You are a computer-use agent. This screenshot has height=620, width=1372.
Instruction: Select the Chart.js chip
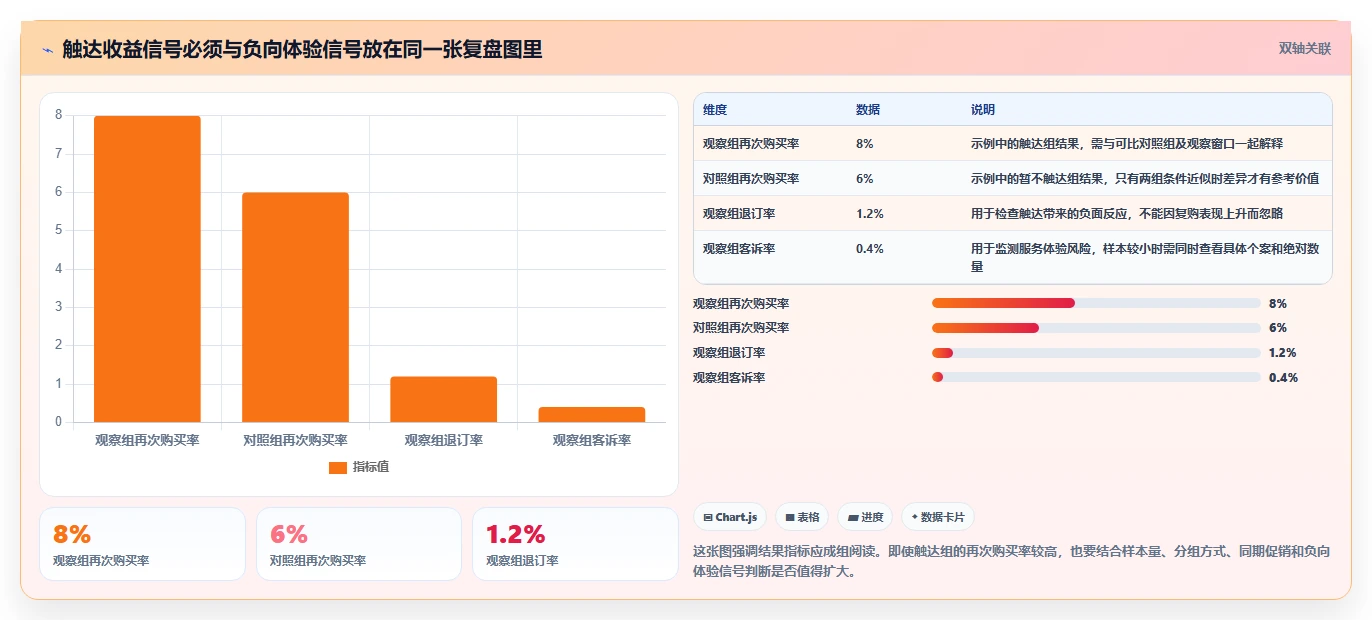[x=730, y=517]
